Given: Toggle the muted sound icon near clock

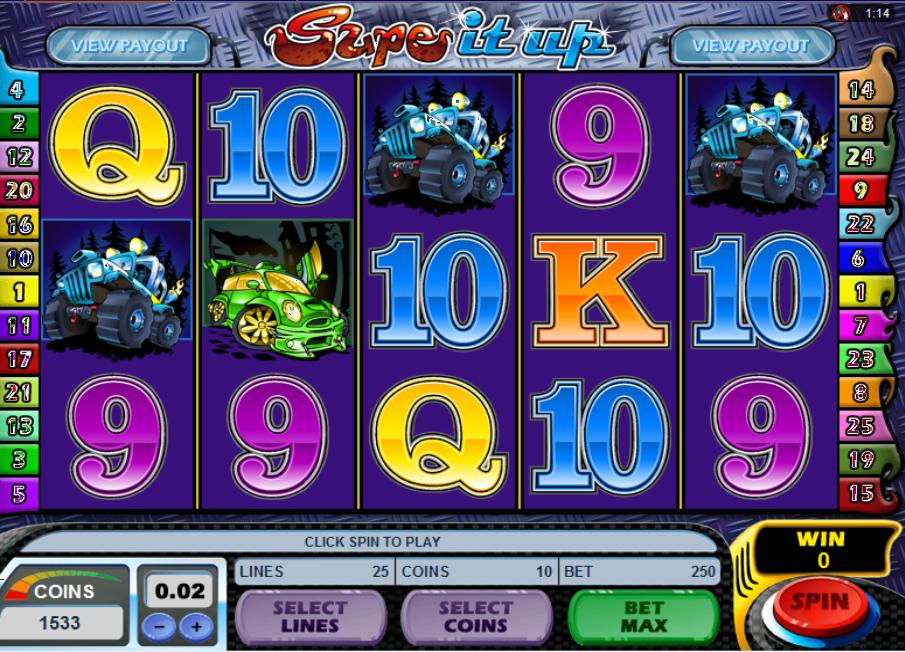Looking at the screenshot, I should [841, 13].
